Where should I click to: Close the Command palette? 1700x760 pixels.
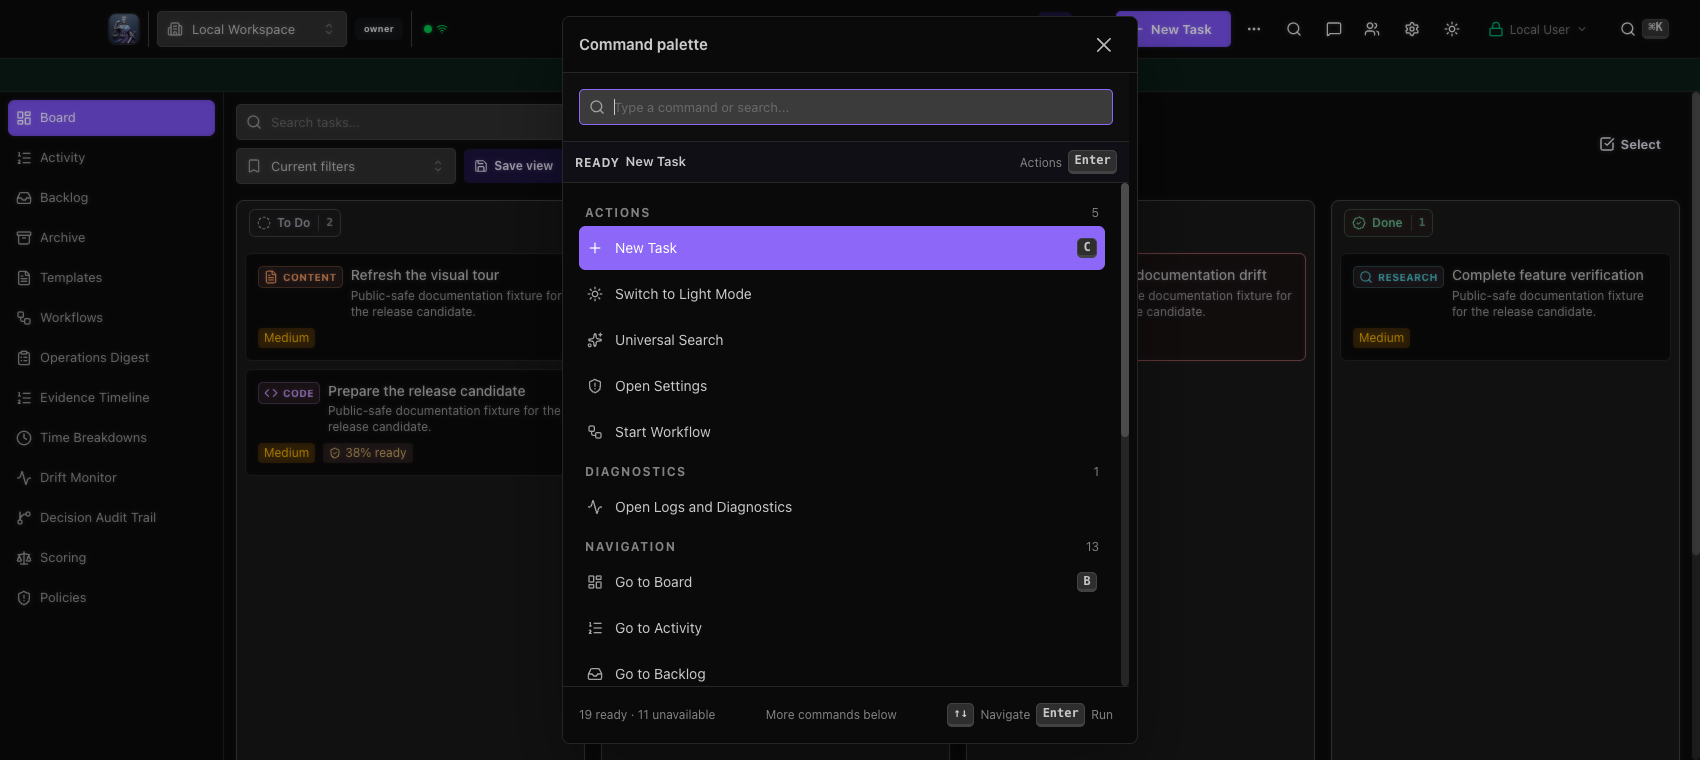1104,45
